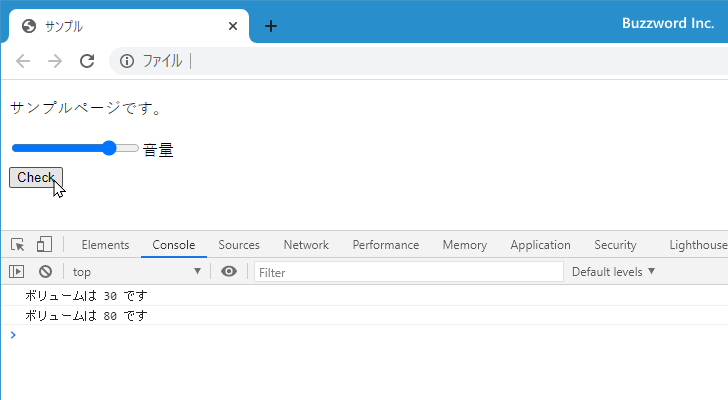Viewport: 728px width, 400px height.
Task: Click the eye icon for live expressions
Action: pyautogui.click(x=229, y=271)
